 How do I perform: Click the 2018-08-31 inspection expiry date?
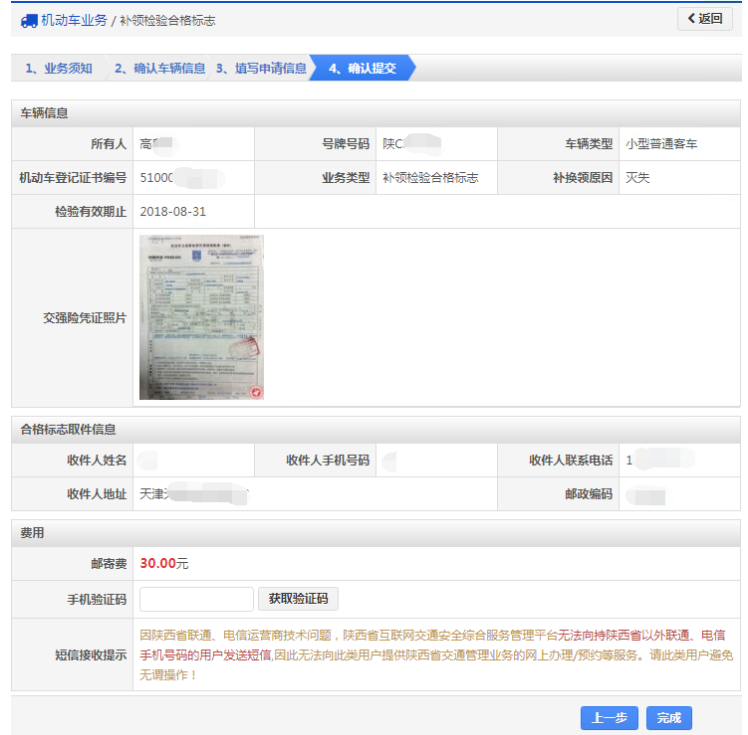(173, 212)
